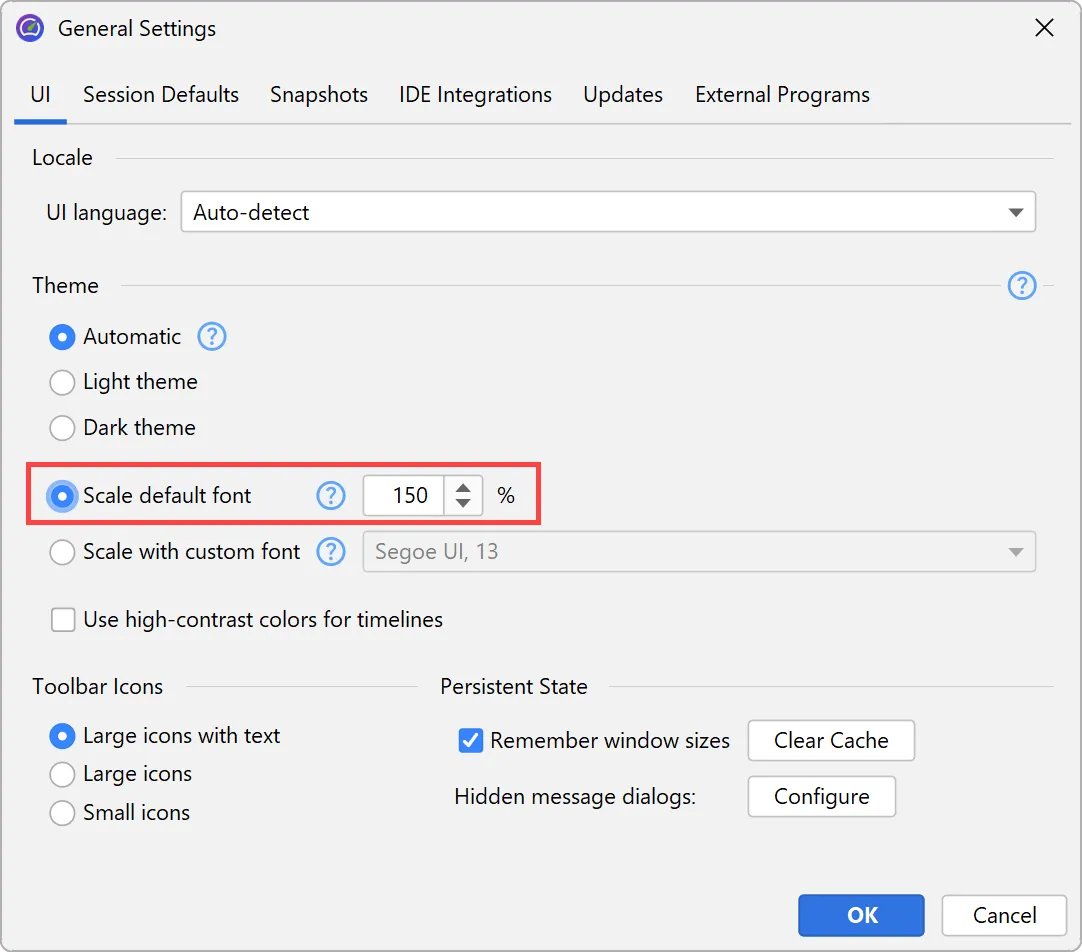
Task: Decrease font scale with down arrow
Action: pyautogui.click(x=463, y=504)
